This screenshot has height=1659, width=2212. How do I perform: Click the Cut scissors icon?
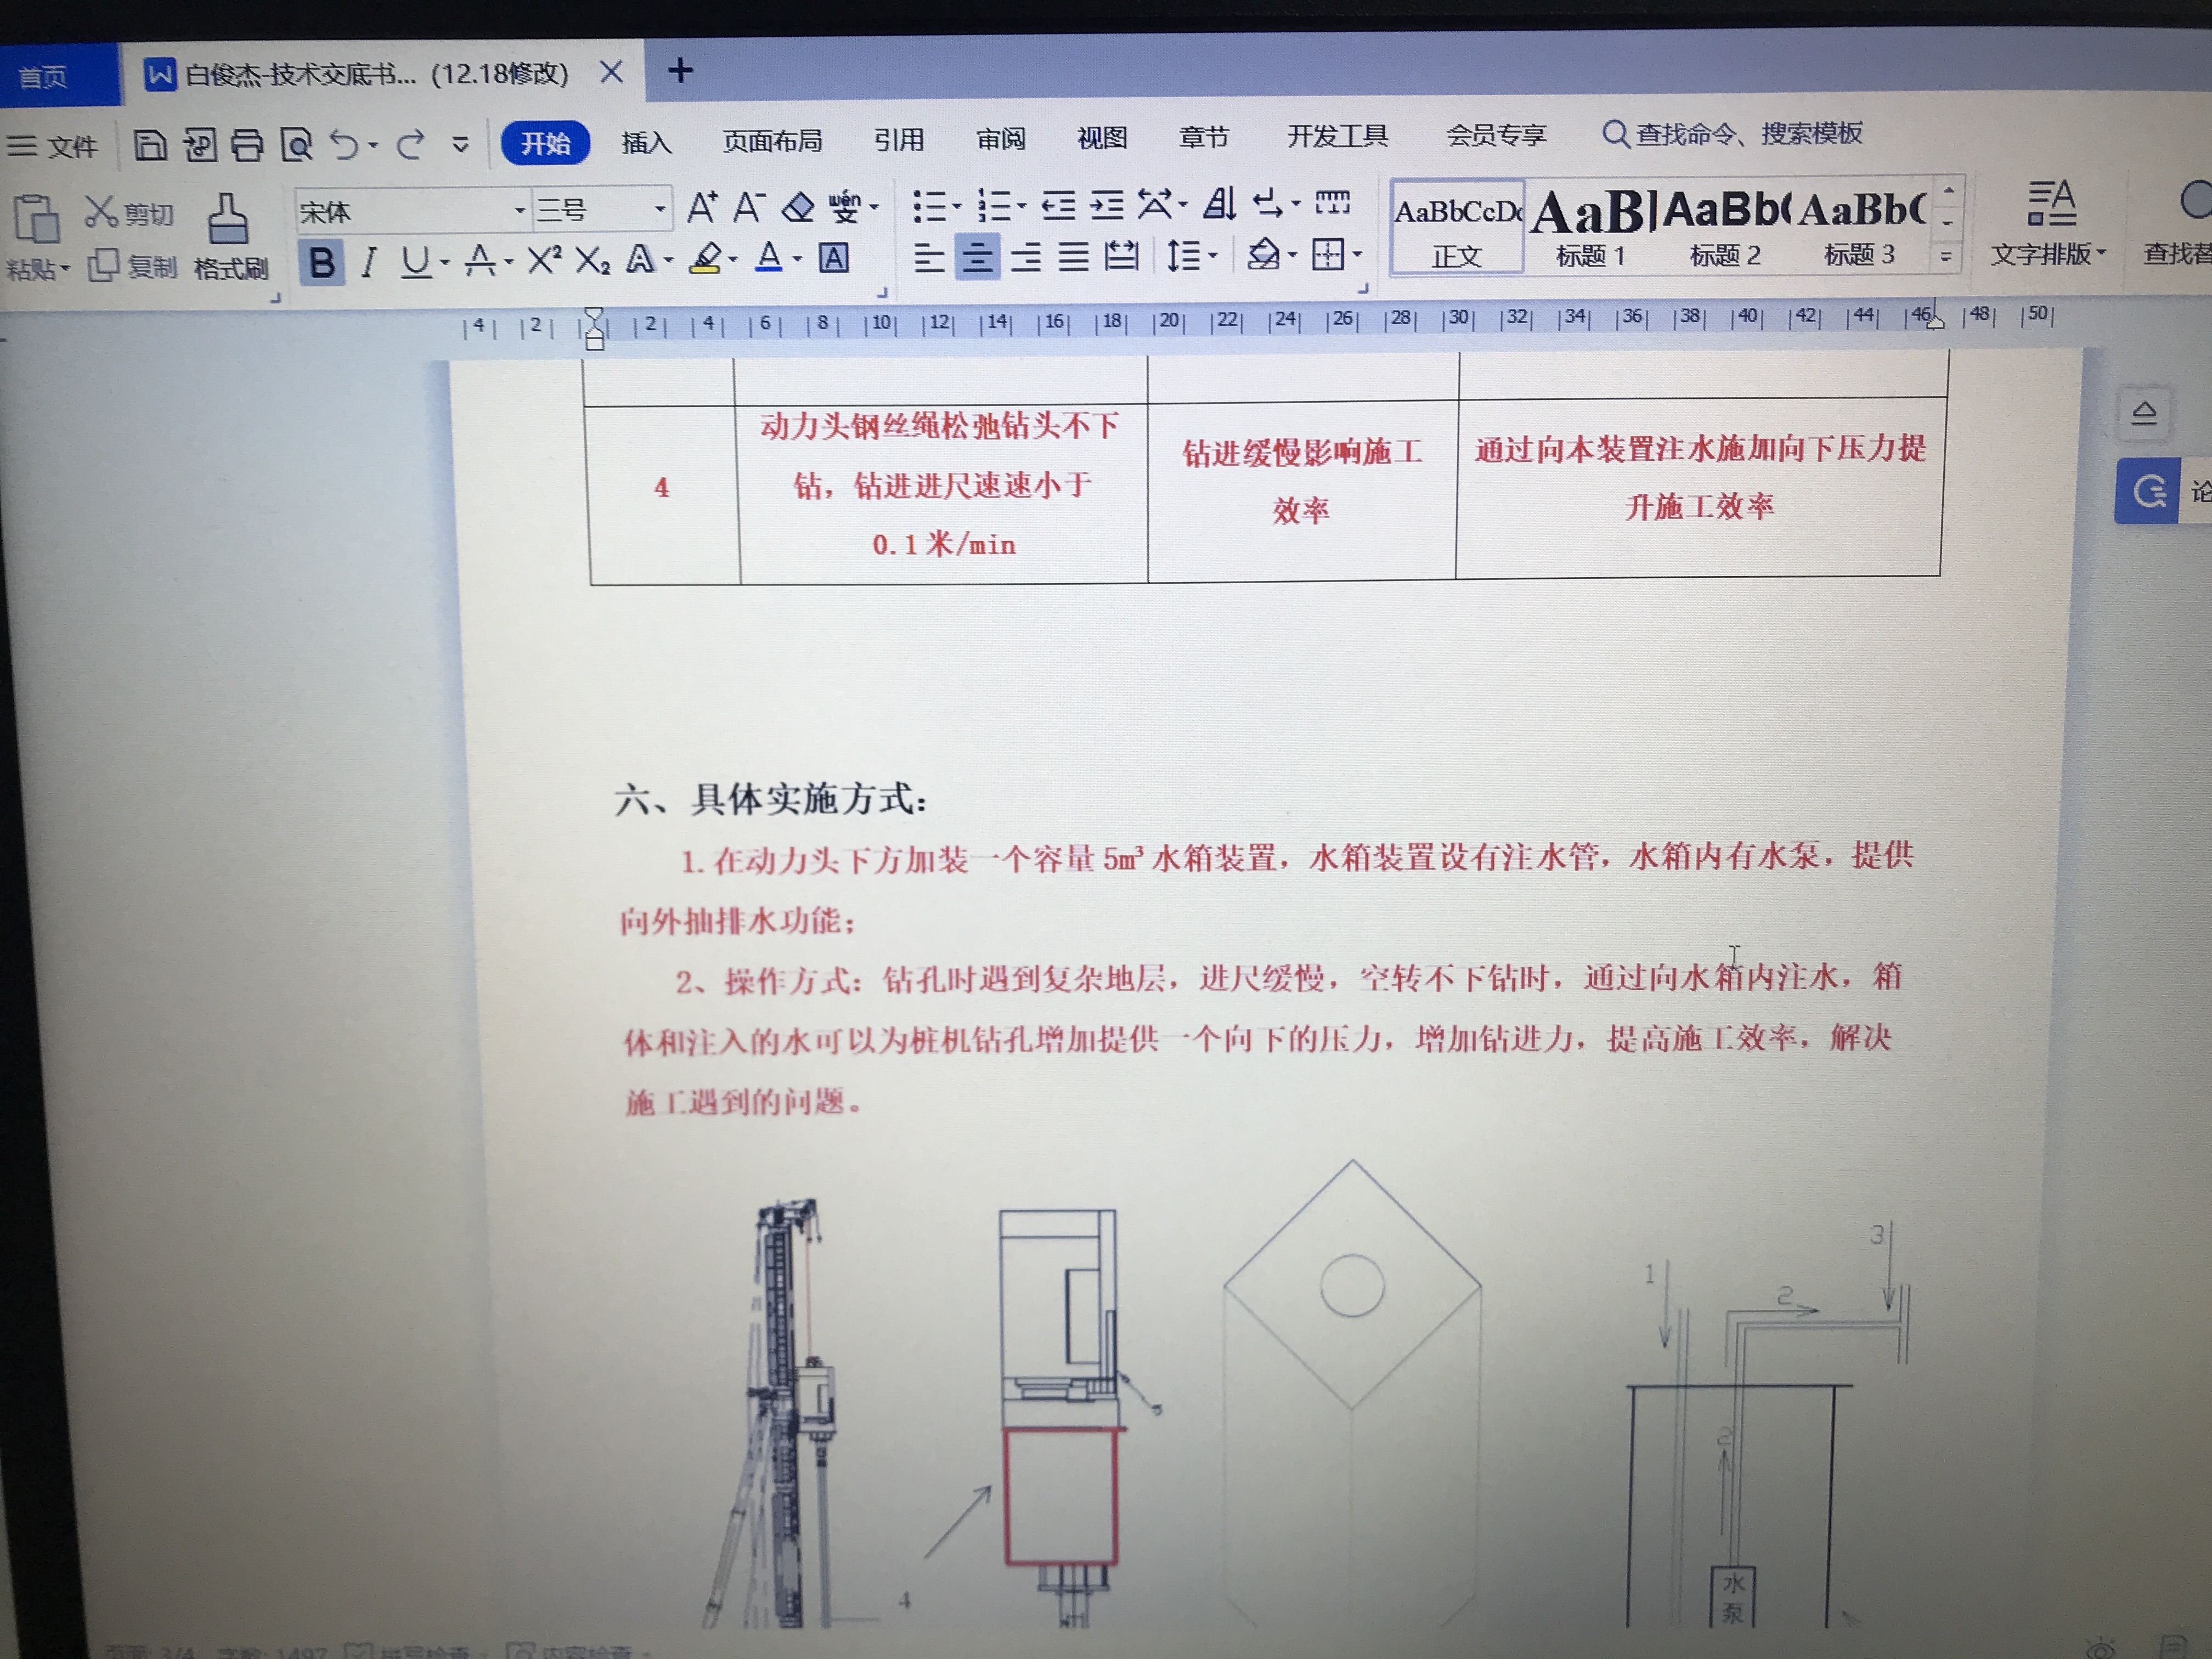pos(101,212)
